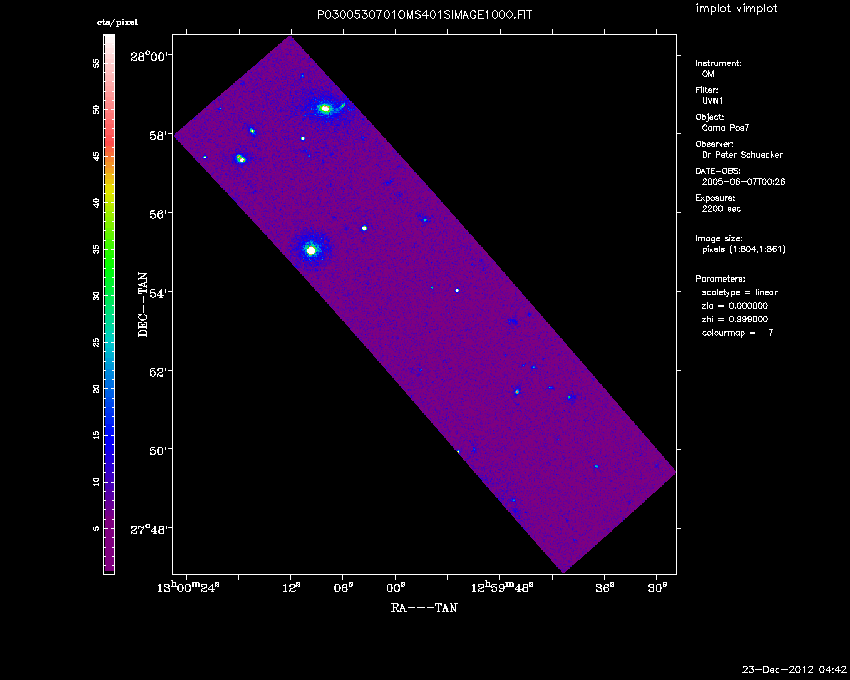Click declination tick label 28°00'
Screen dimensions: 850x680
pos(151,56)
